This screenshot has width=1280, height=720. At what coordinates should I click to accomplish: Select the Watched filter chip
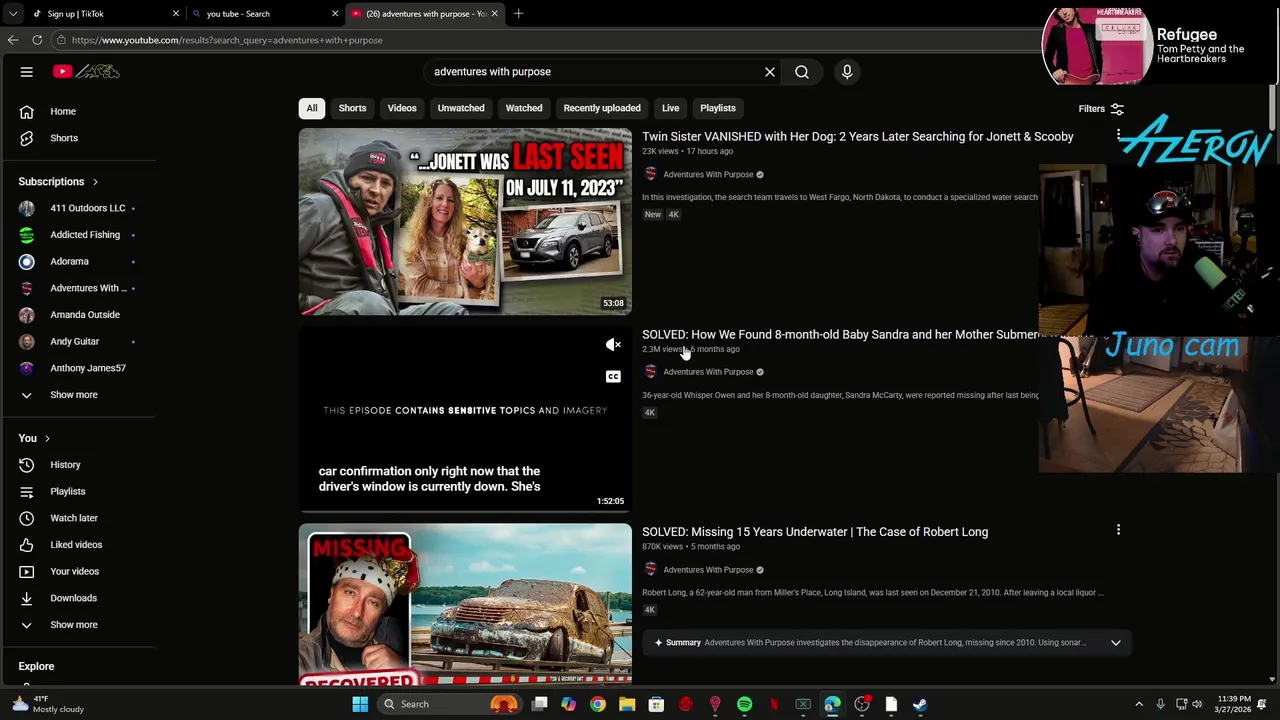click(524, 108)
